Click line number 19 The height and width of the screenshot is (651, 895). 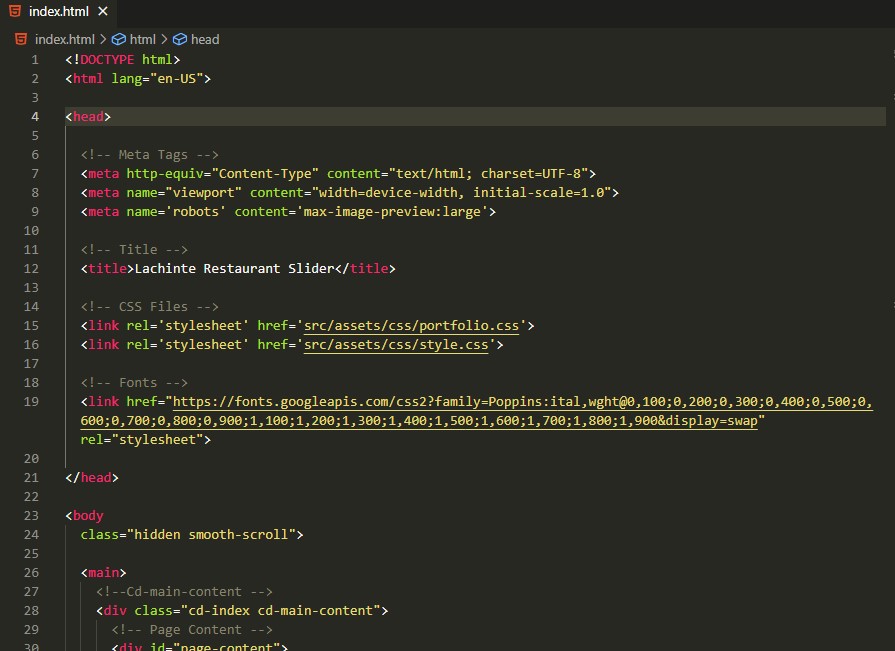coord(31,402)
